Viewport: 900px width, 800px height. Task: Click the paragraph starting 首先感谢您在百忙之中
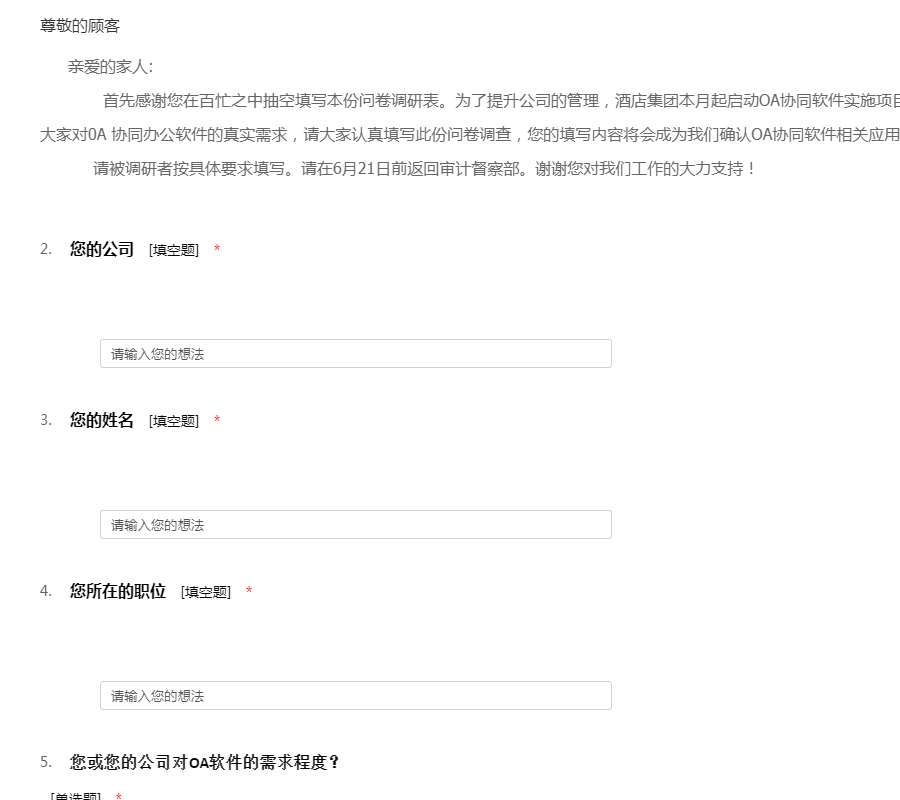pos(501,101)
